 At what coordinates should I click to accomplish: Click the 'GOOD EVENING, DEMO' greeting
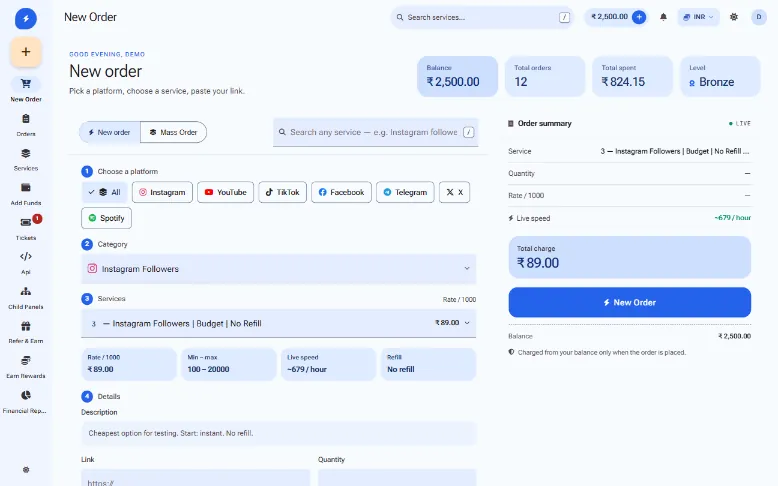pyautogui.click(x=107, y=54)
